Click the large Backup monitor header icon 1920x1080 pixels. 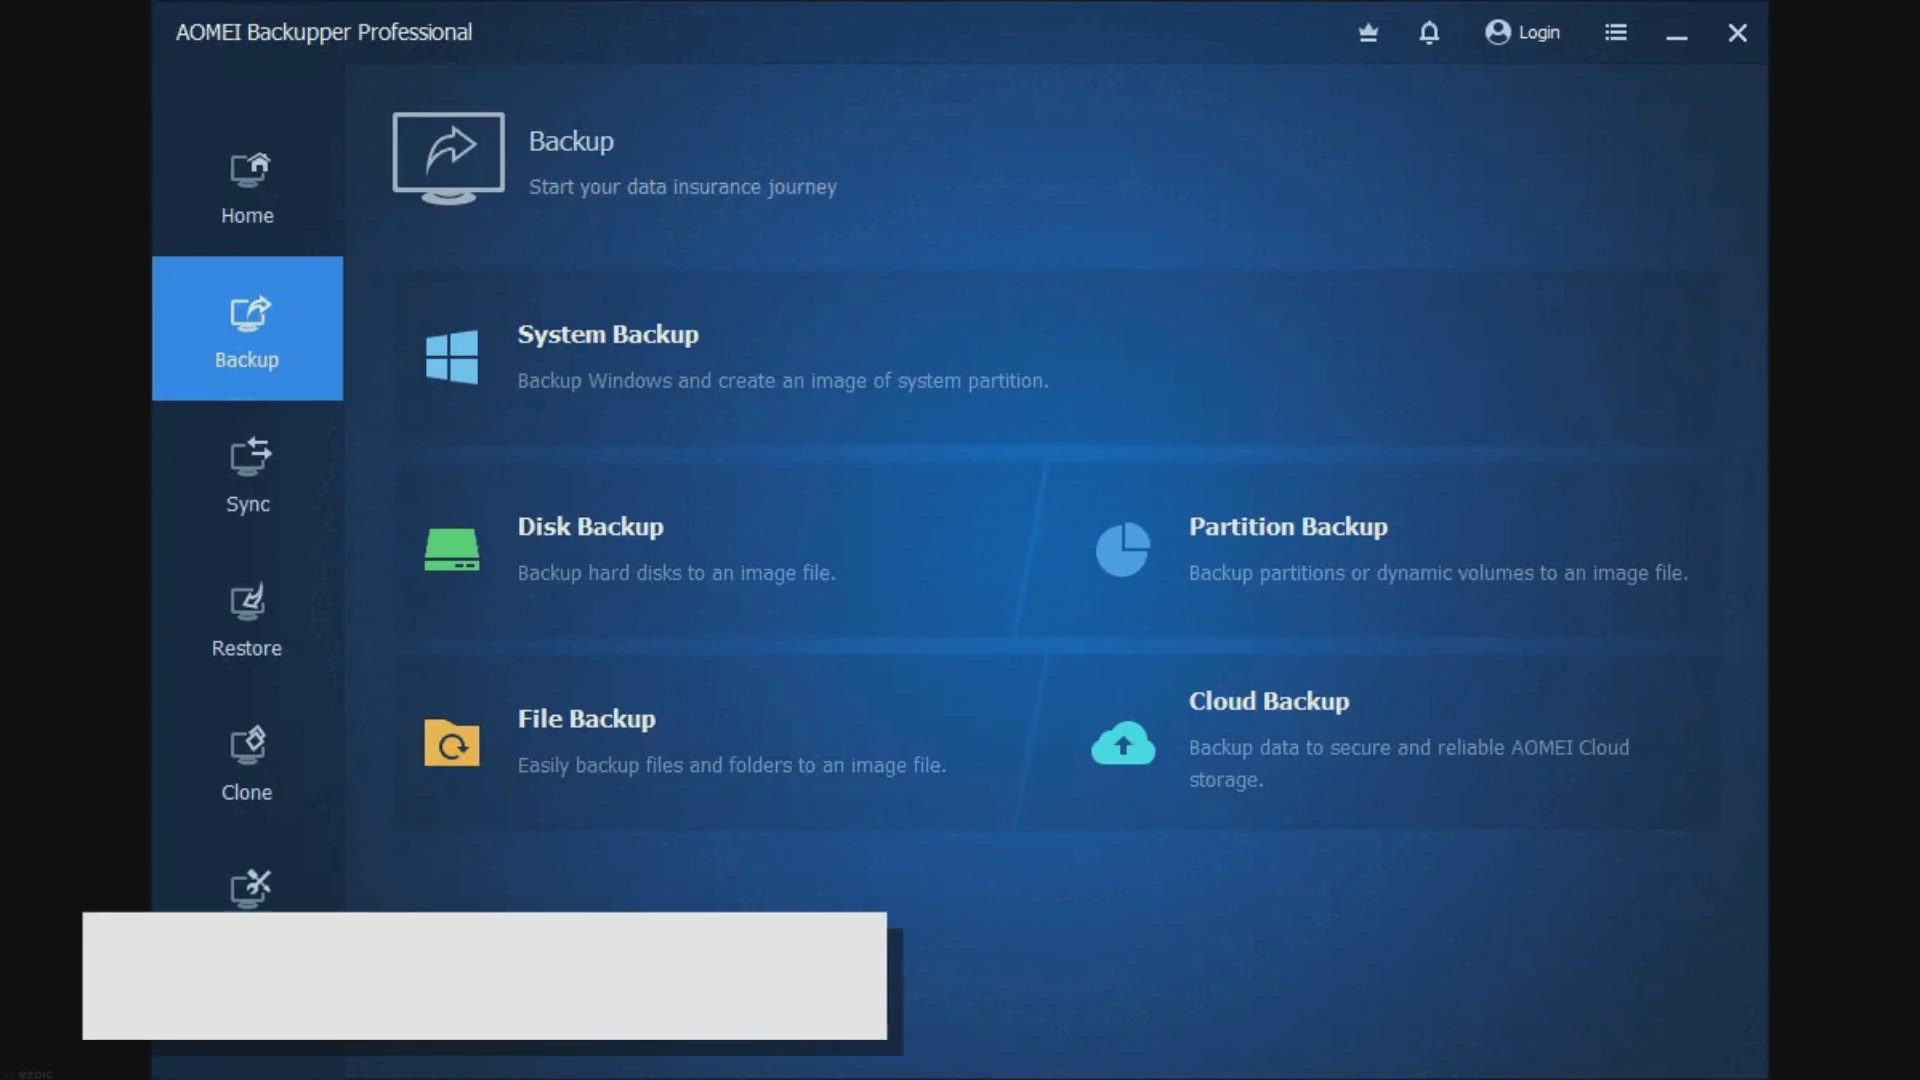click(448, 158)
